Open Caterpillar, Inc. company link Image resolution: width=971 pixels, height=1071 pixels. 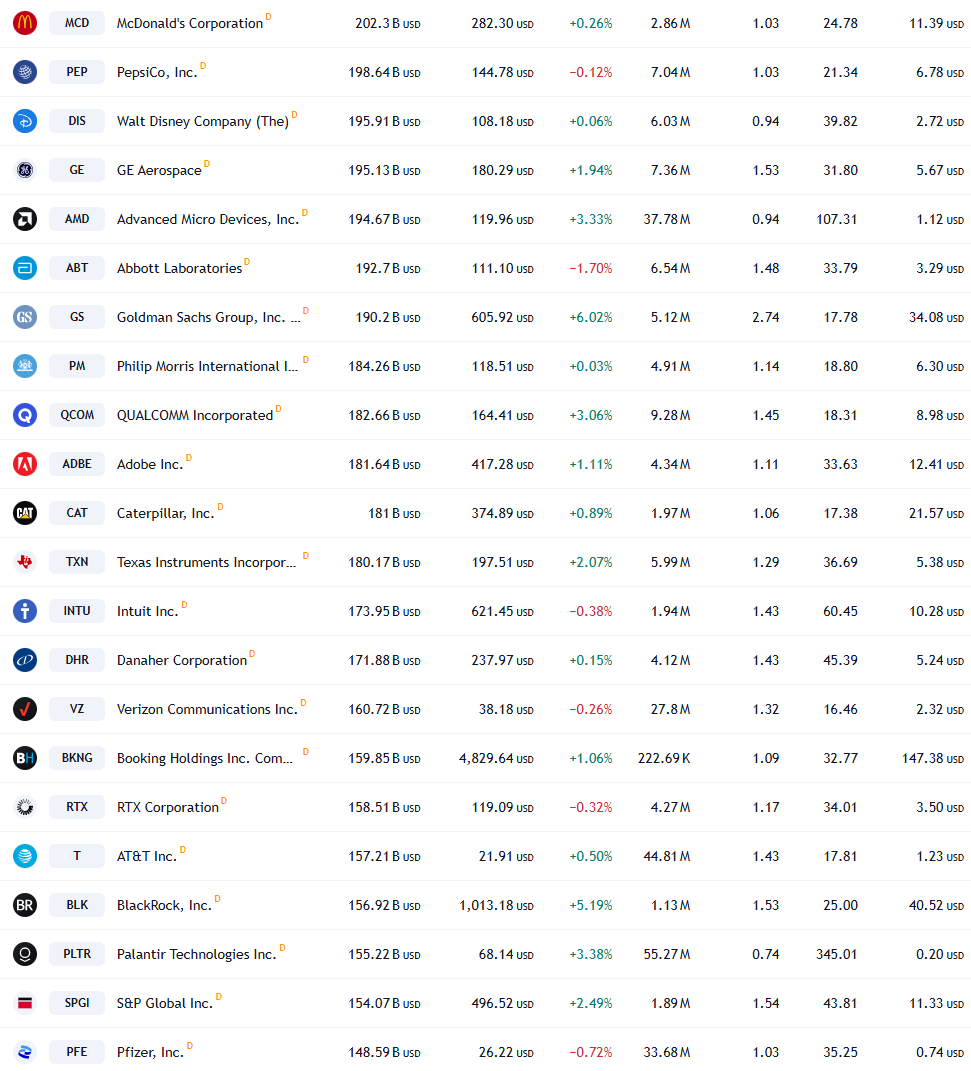pyautogui.click(x=166, y=513)
